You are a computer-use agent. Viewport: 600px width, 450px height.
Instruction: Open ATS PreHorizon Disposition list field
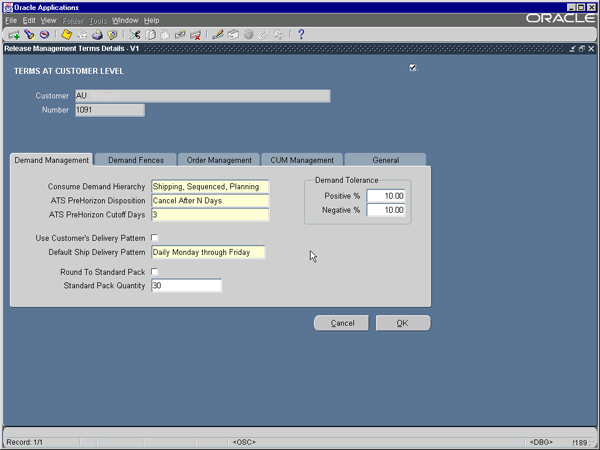click(210, 201)
